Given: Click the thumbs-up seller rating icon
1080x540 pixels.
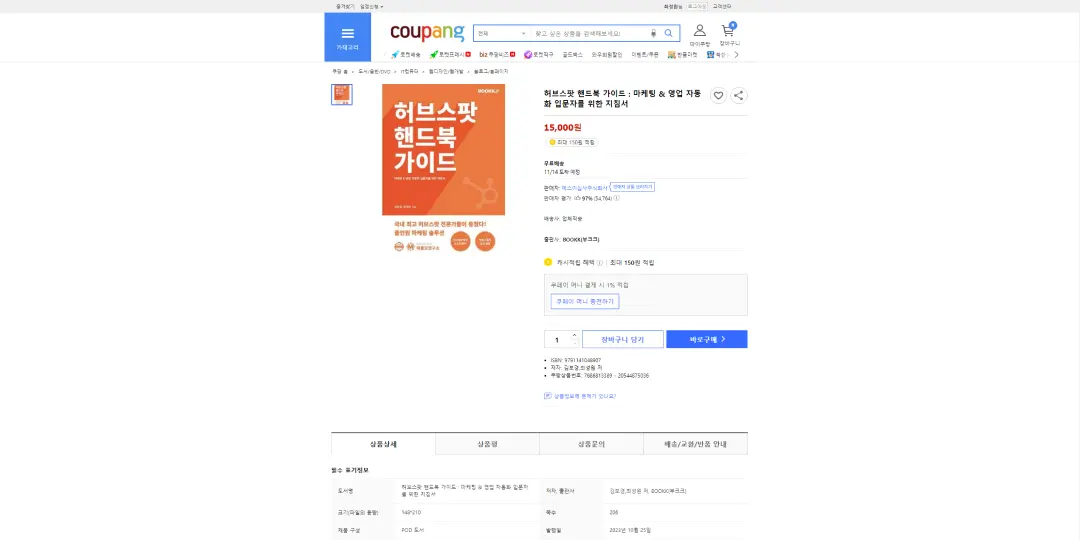Looking at the screenshot, I should pyautogui.click(x=577, y=198).
